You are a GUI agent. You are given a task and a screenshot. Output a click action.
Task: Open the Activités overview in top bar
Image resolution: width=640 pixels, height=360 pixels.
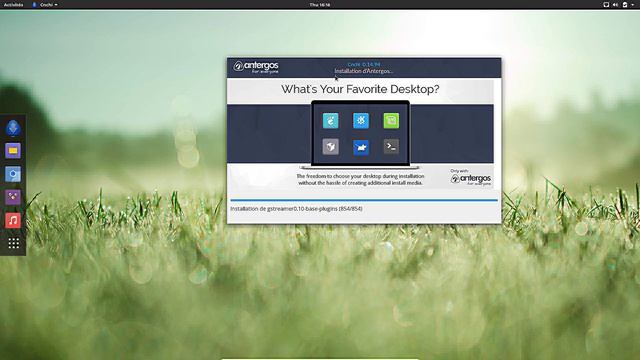click(13, 4)
